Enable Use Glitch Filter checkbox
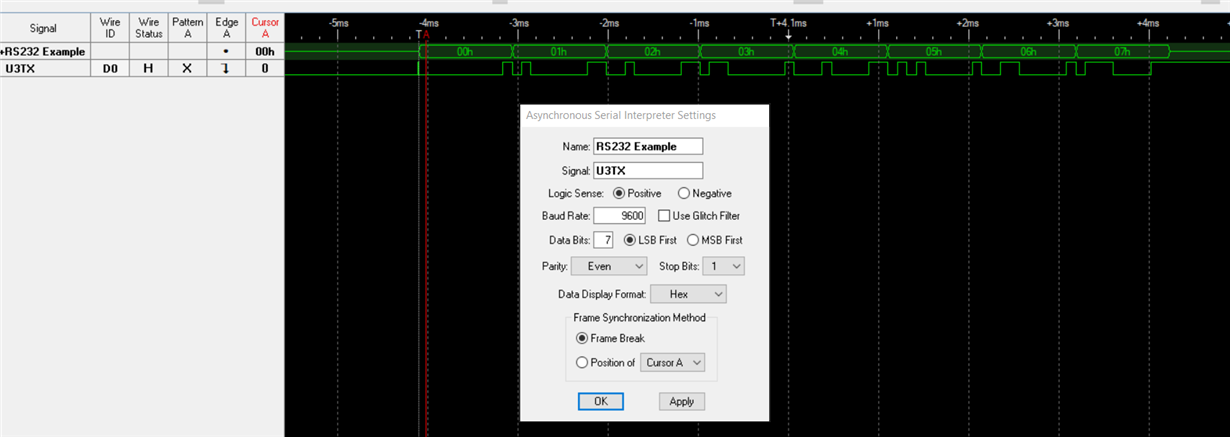Image resolution: width=1230 pixels, height=437 pixels. click(664, 215)
